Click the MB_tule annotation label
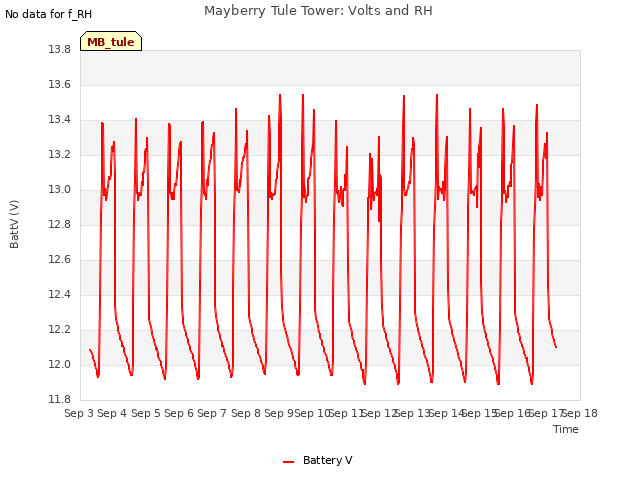 (x=111, y=42)
